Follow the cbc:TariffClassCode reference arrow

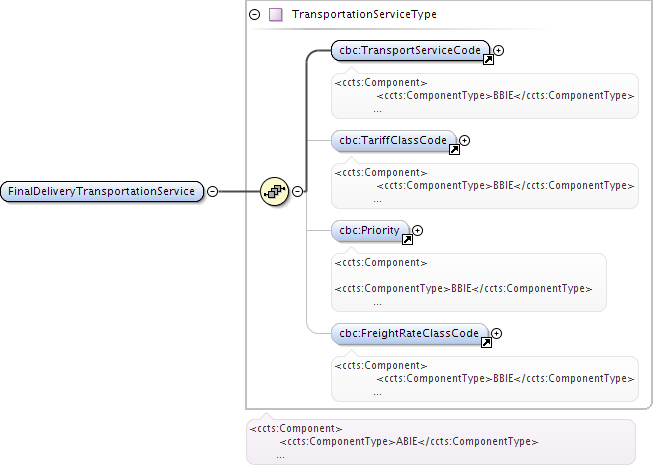point(454,150)
